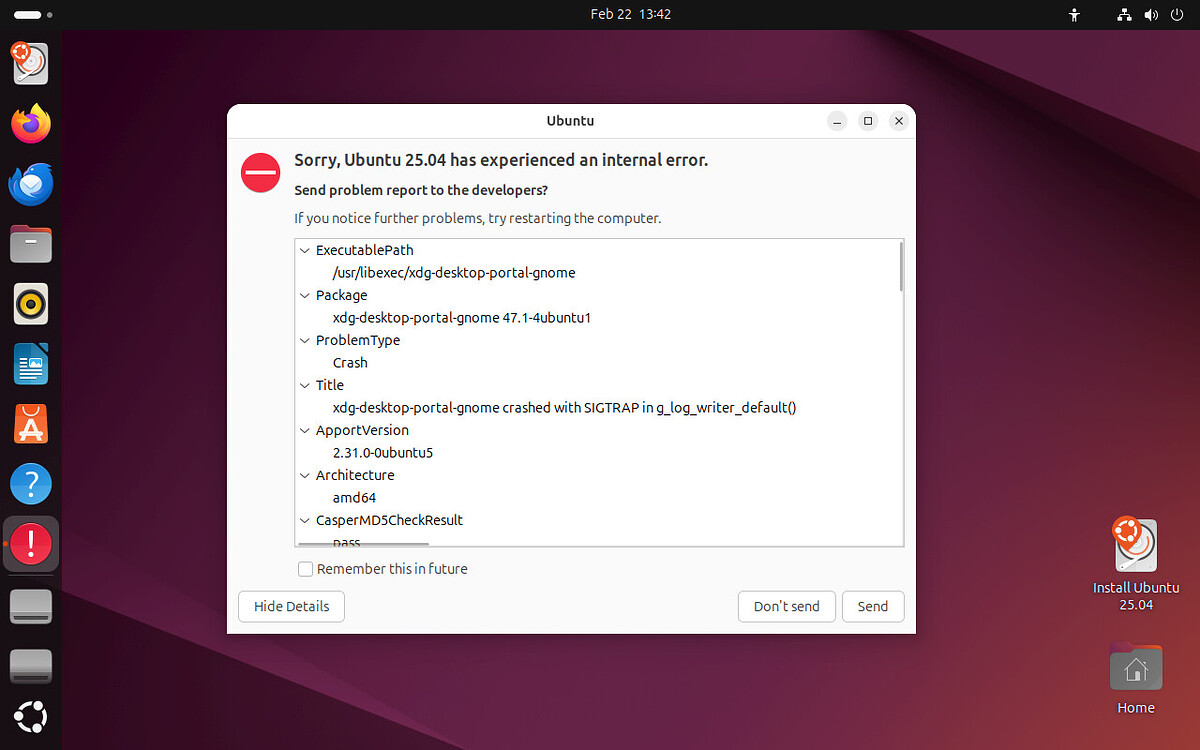Open the system power menu
This screenshot has width=1200, height=750.
(1178, 14)
